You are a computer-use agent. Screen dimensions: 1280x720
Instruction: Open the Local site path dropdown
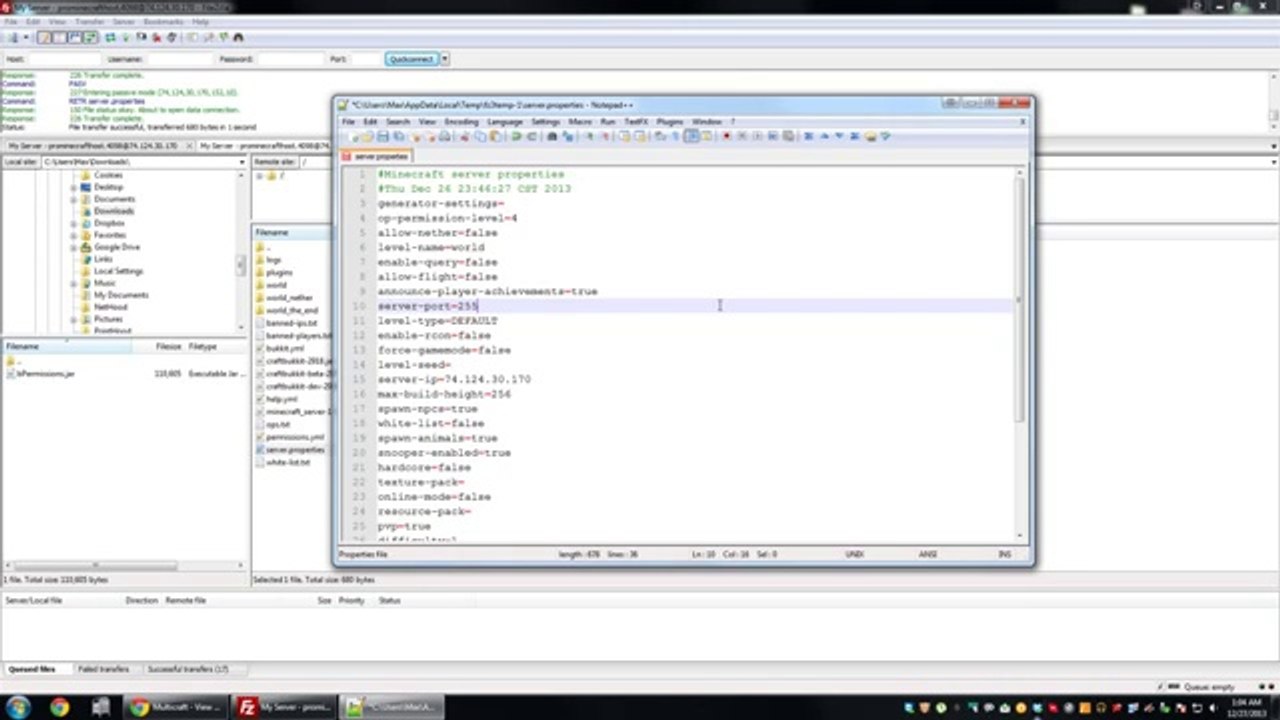click(242, 161)
